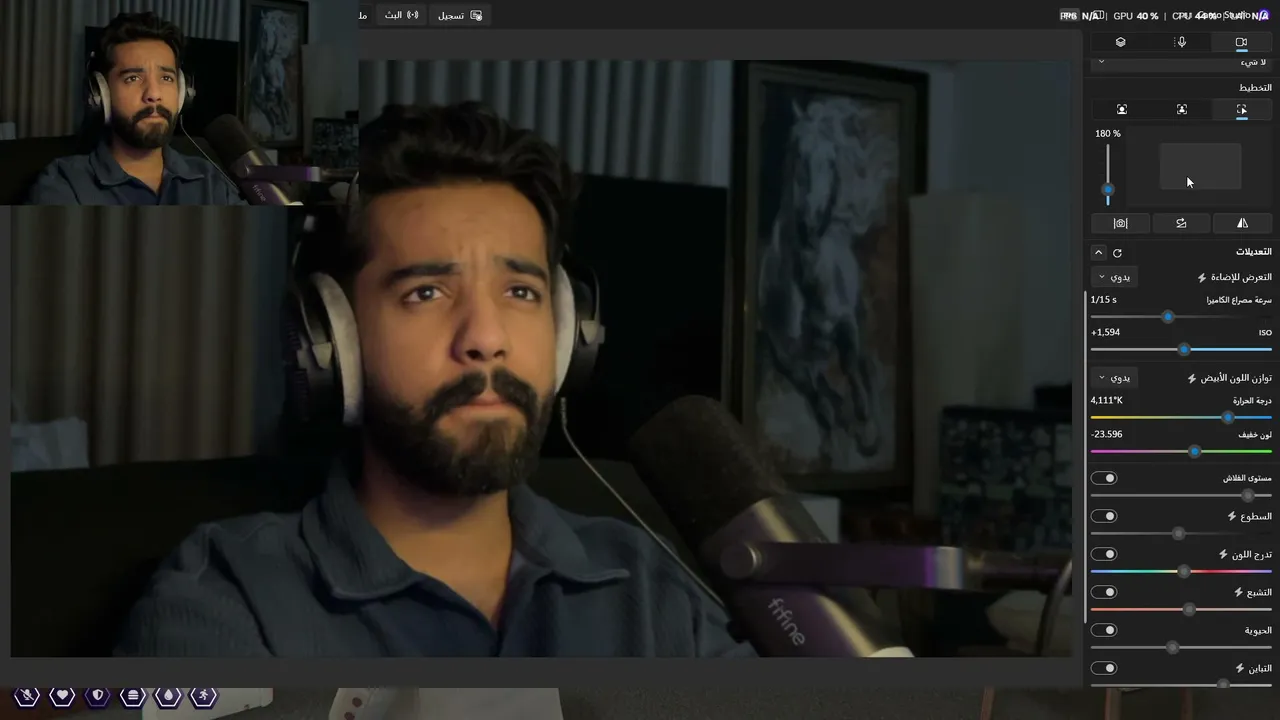
Task: Toggle the مستوى الفلاش flash level switch
Action: coord(1104,478)
